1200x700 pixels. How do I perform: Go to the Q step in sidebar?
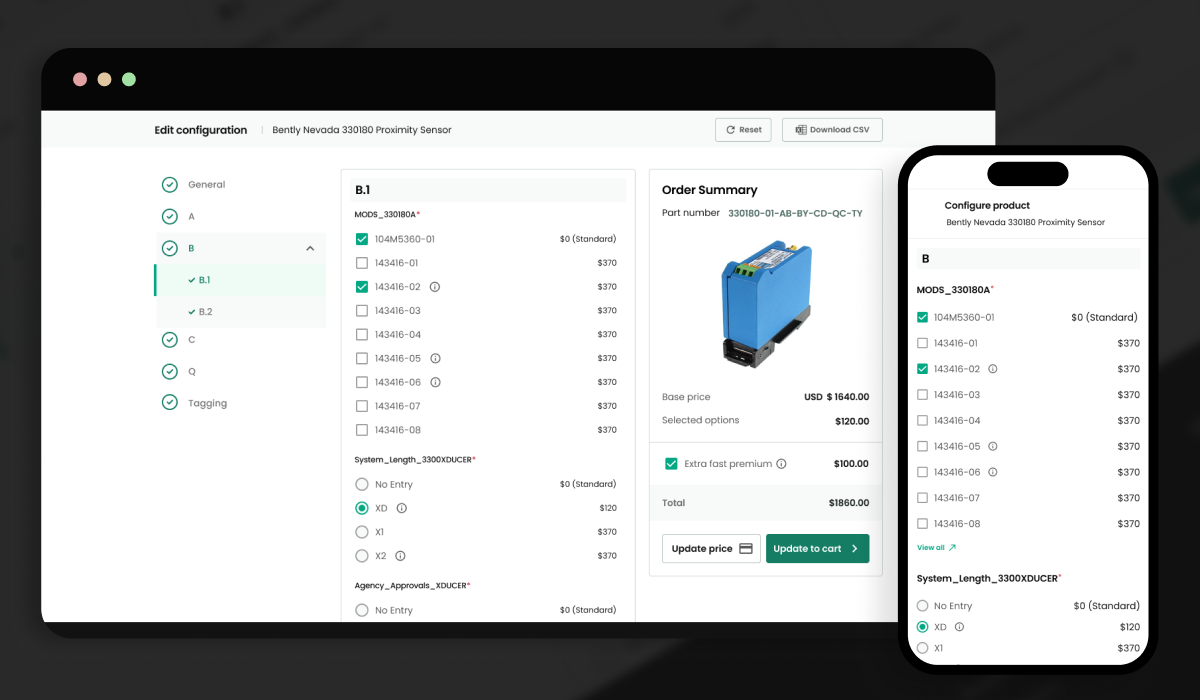click(x=192, y=371)
